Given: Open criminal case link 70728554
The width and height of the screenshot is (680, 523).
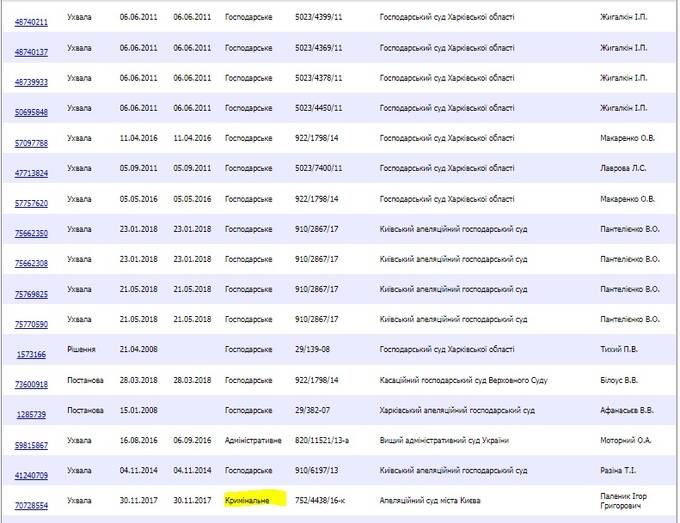Looking at the screenshot, I should 31,506.
